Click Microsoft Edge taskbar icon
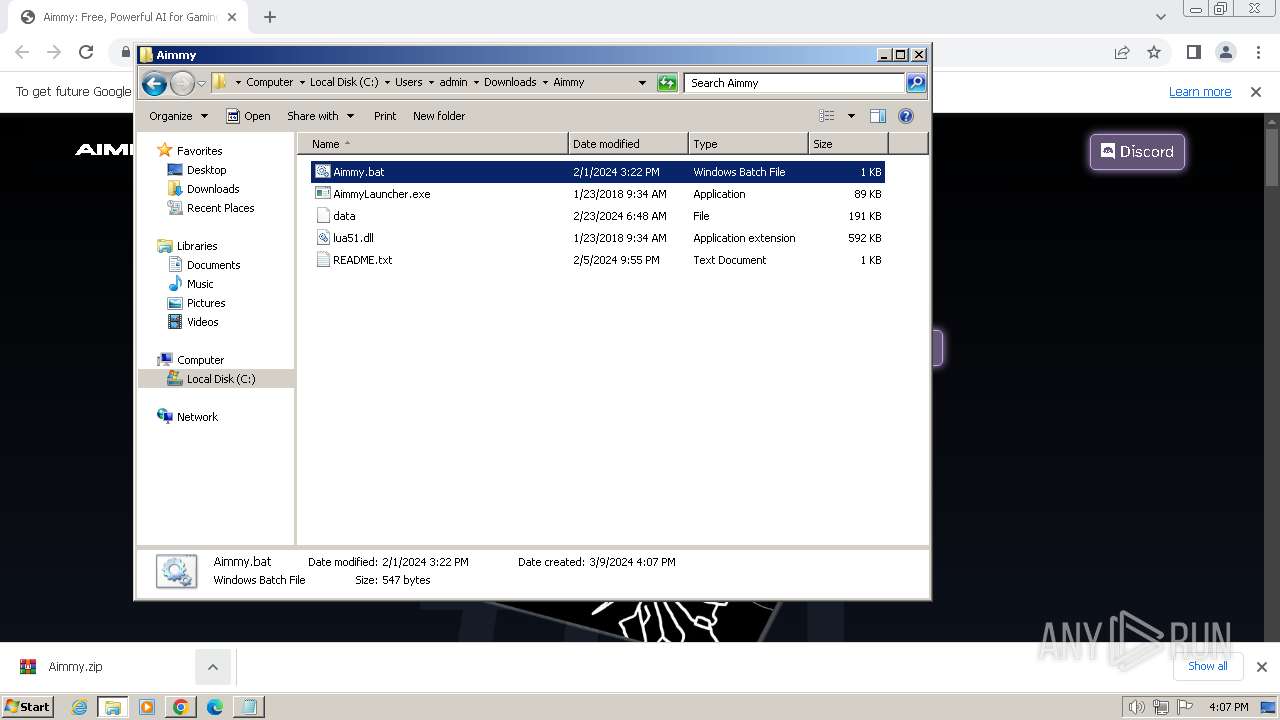This screenshot has width=1280, height=720. (215, 707)
